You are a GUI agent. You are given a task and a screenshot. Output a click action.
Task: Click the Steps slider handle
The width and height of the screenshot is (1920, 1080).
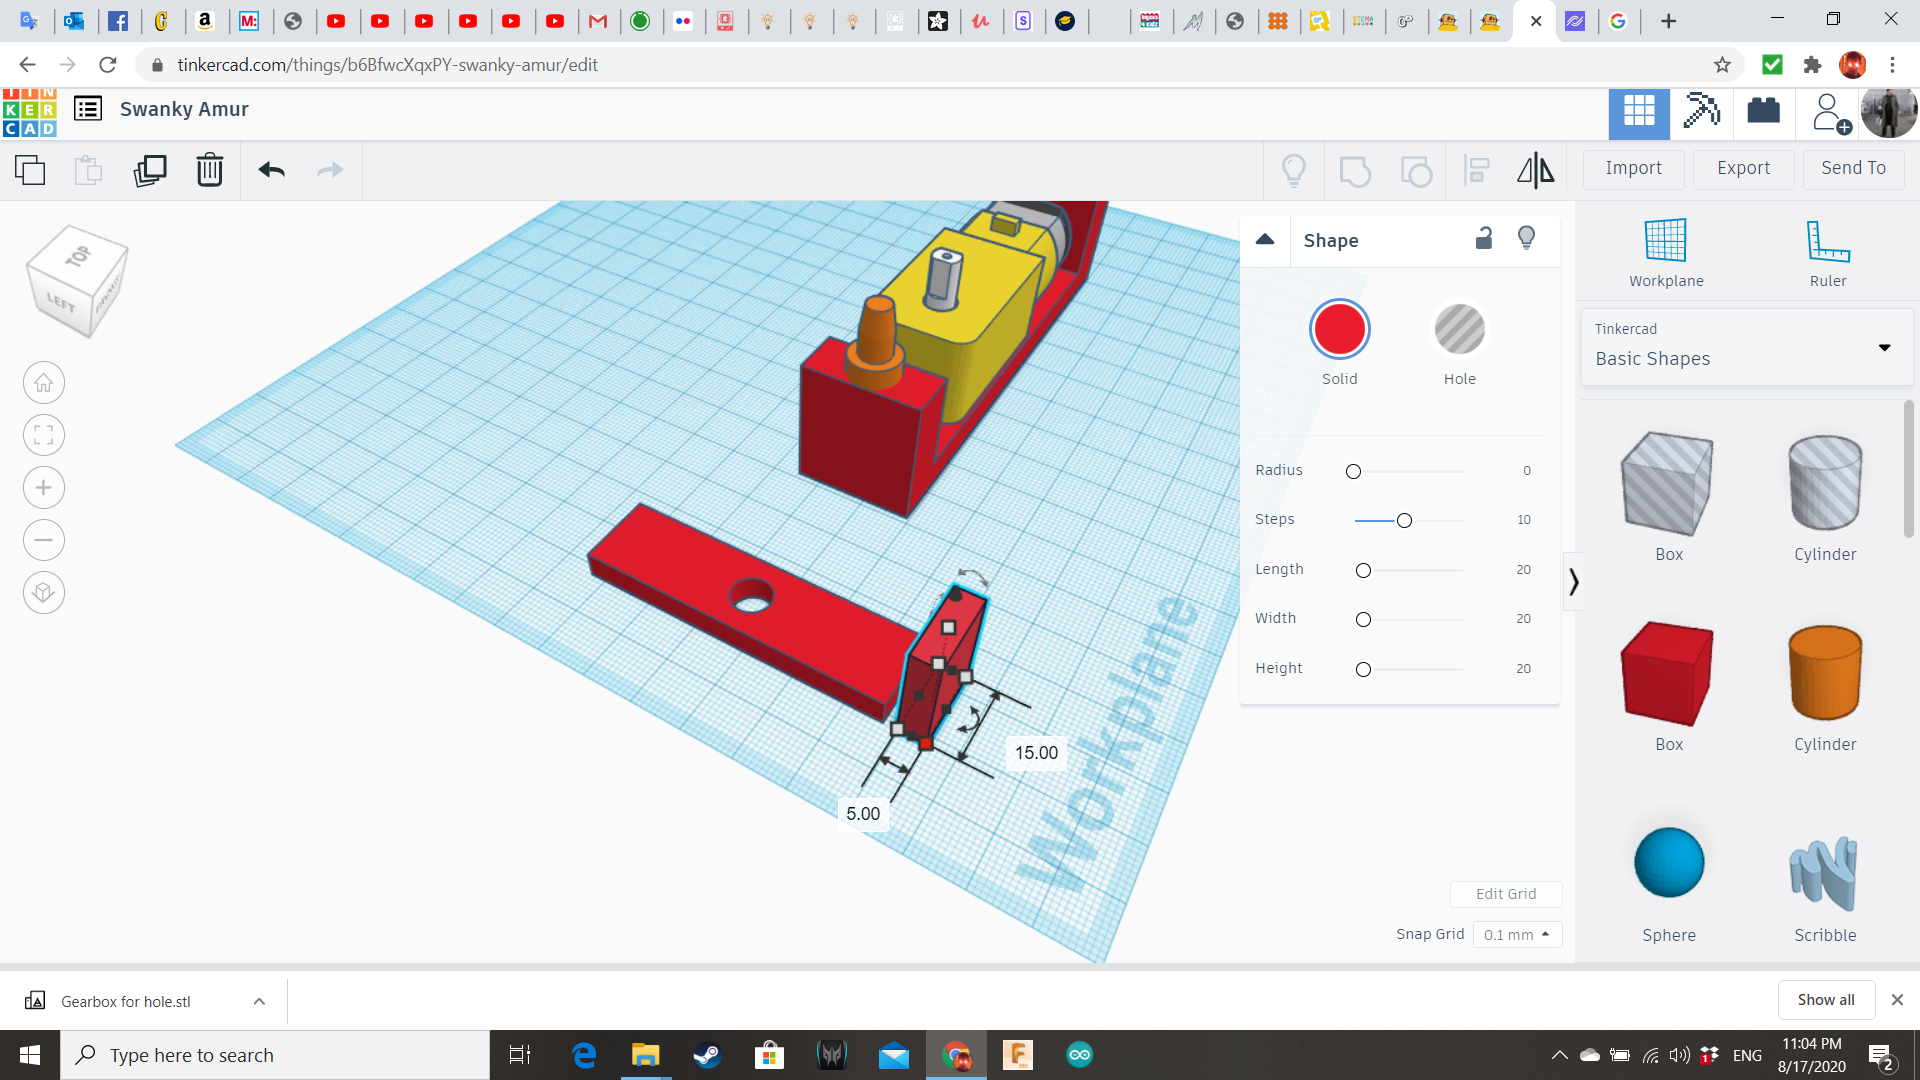tap(1404, 521)
